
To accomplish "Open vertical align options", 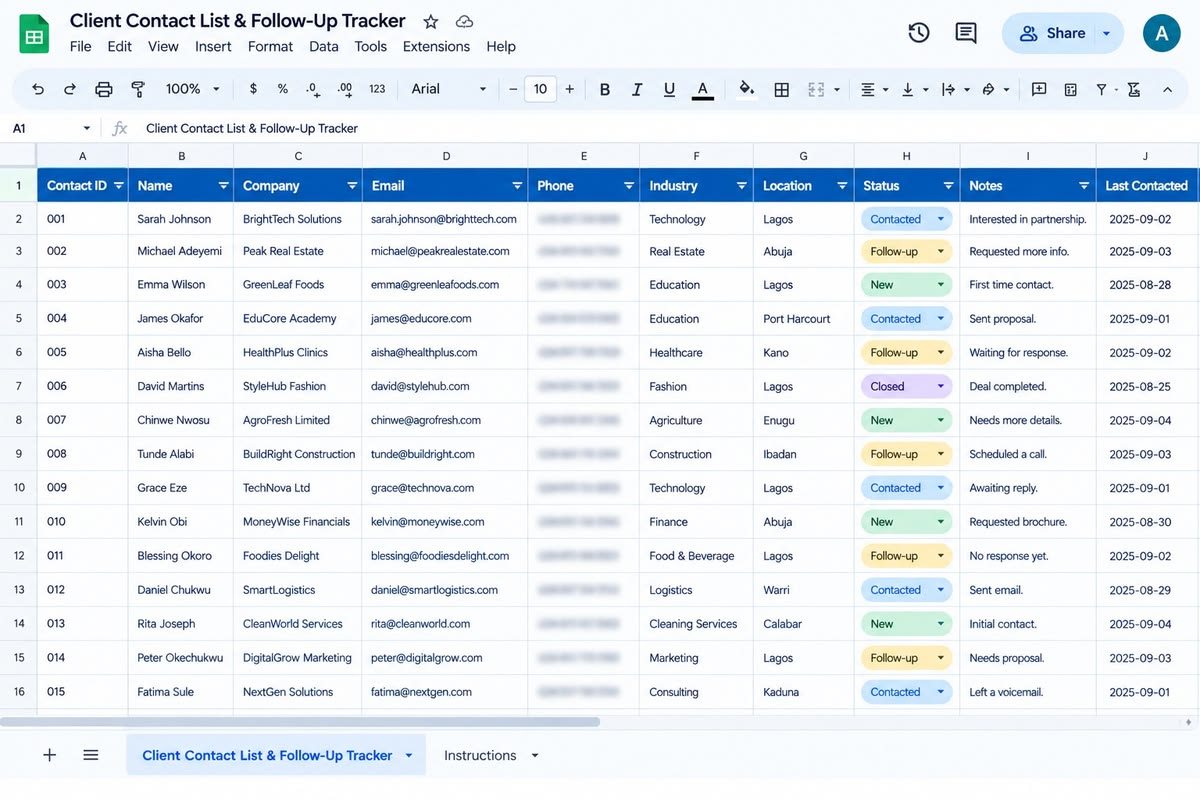I will point(914,89).
